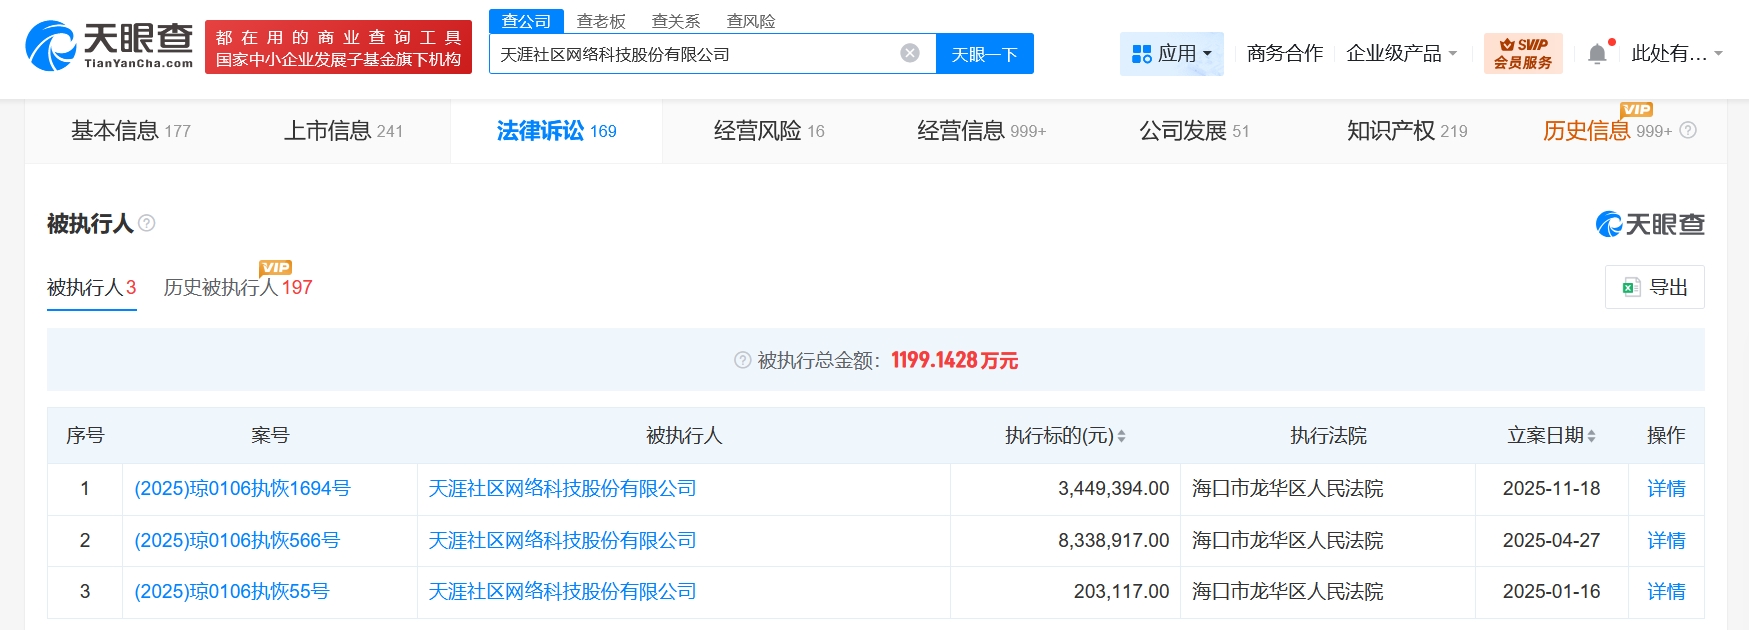Open case (2025)琼0106执恢1694号 link
The height and width of the screenshot is (630, 1749).
point(242,489)
